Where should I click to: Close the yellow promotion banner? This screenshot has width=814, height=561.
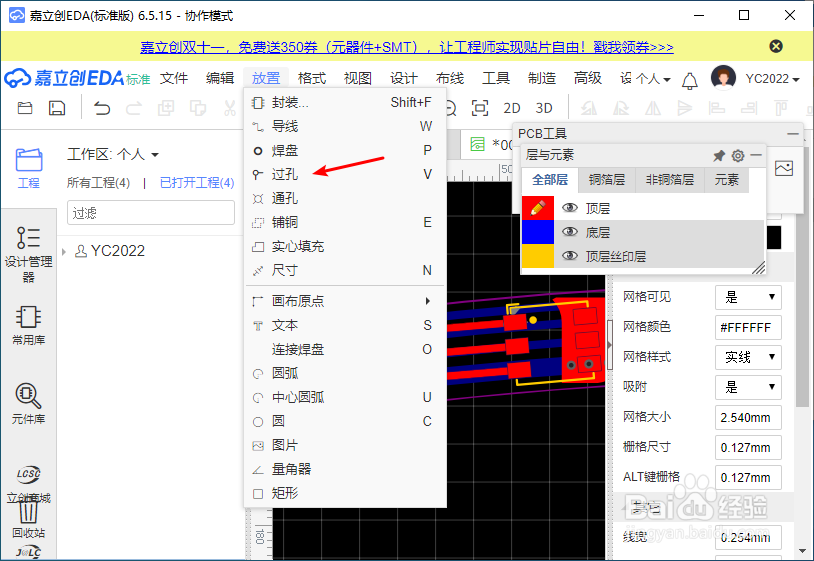pos(776,46)
